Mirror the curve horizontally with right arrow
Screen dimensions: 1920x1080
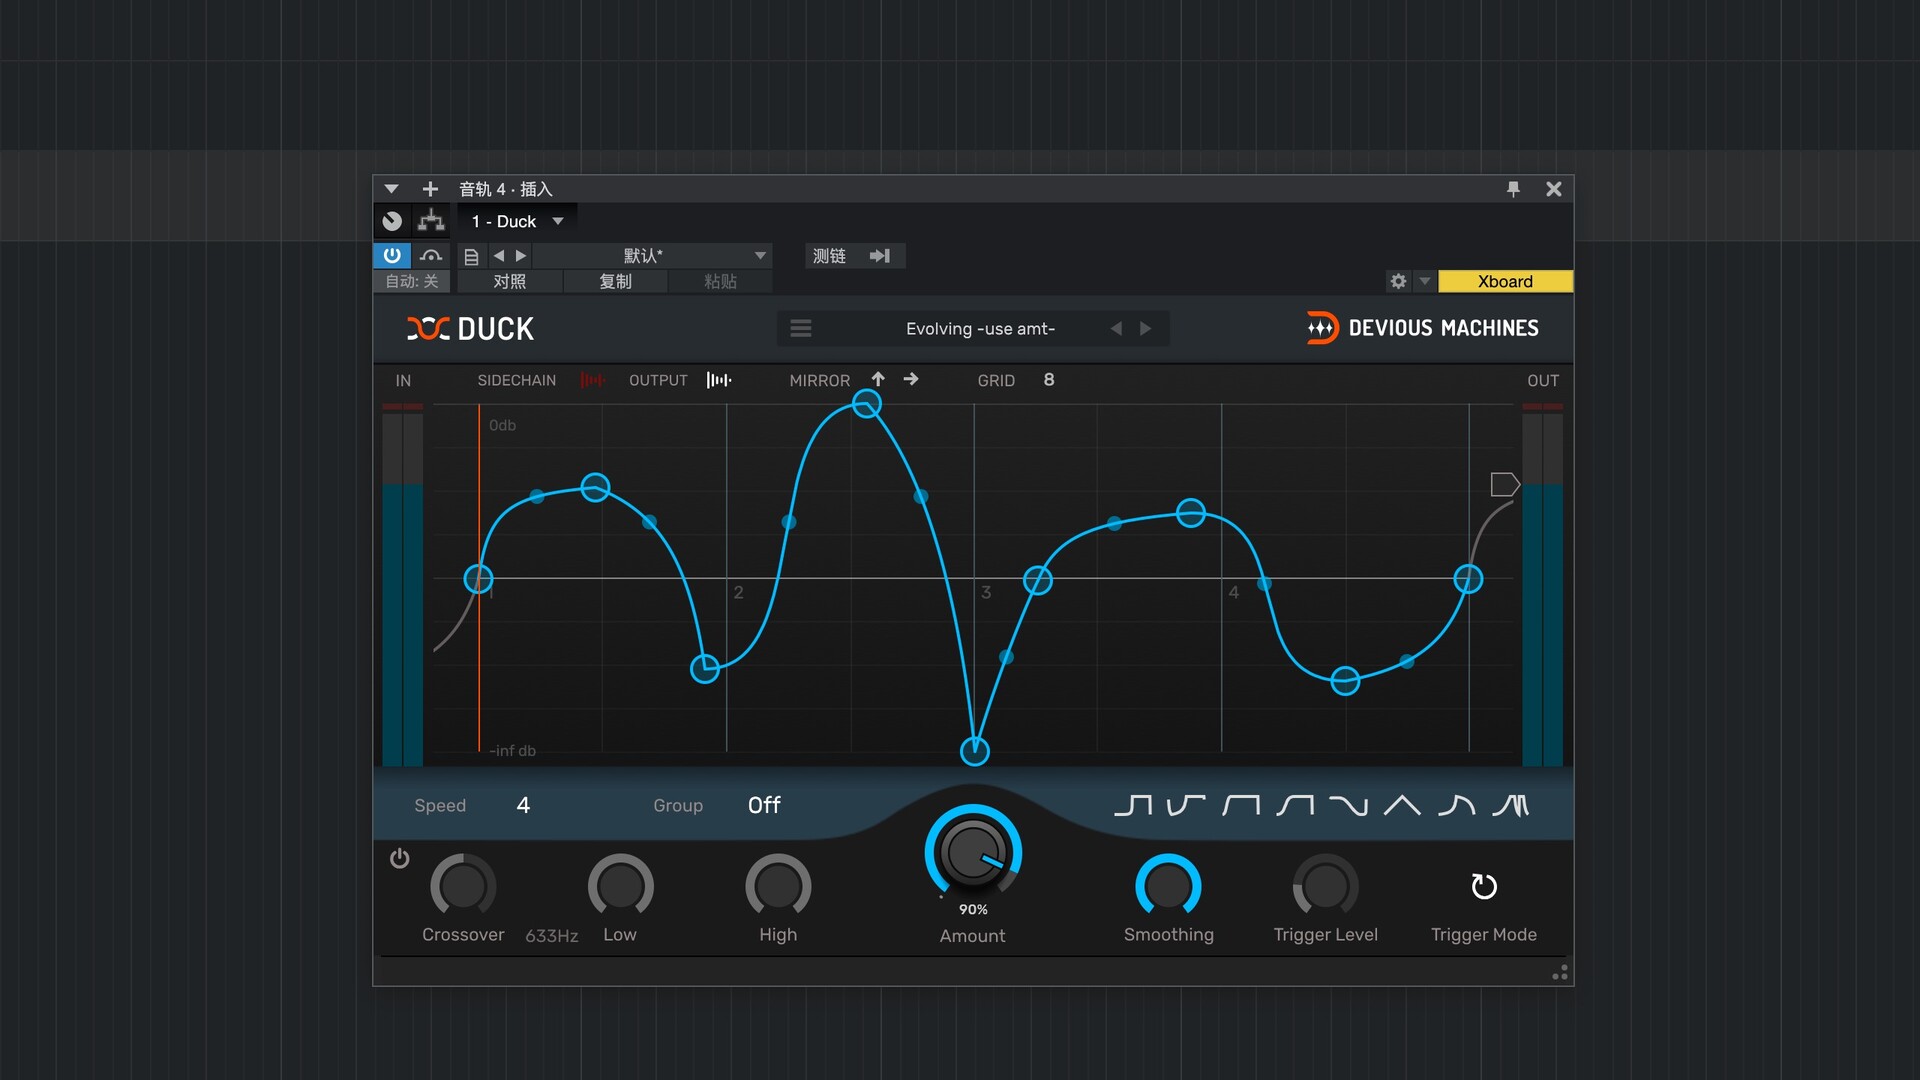[911, 379]
